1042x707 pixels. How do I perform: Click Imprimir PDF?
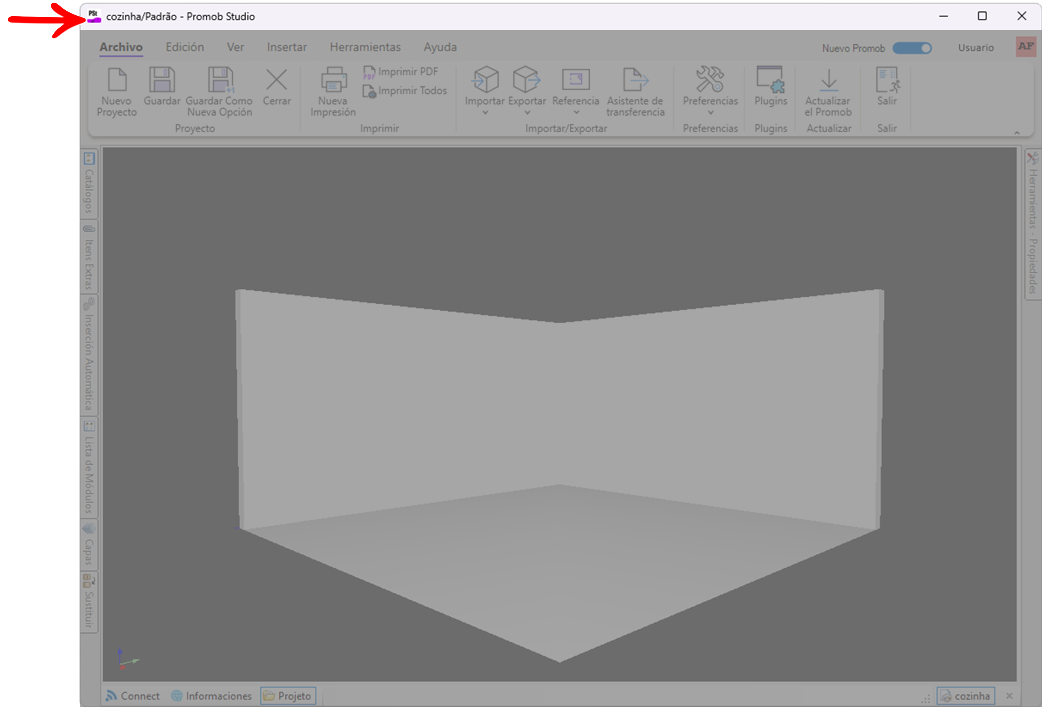coord(401,72)
